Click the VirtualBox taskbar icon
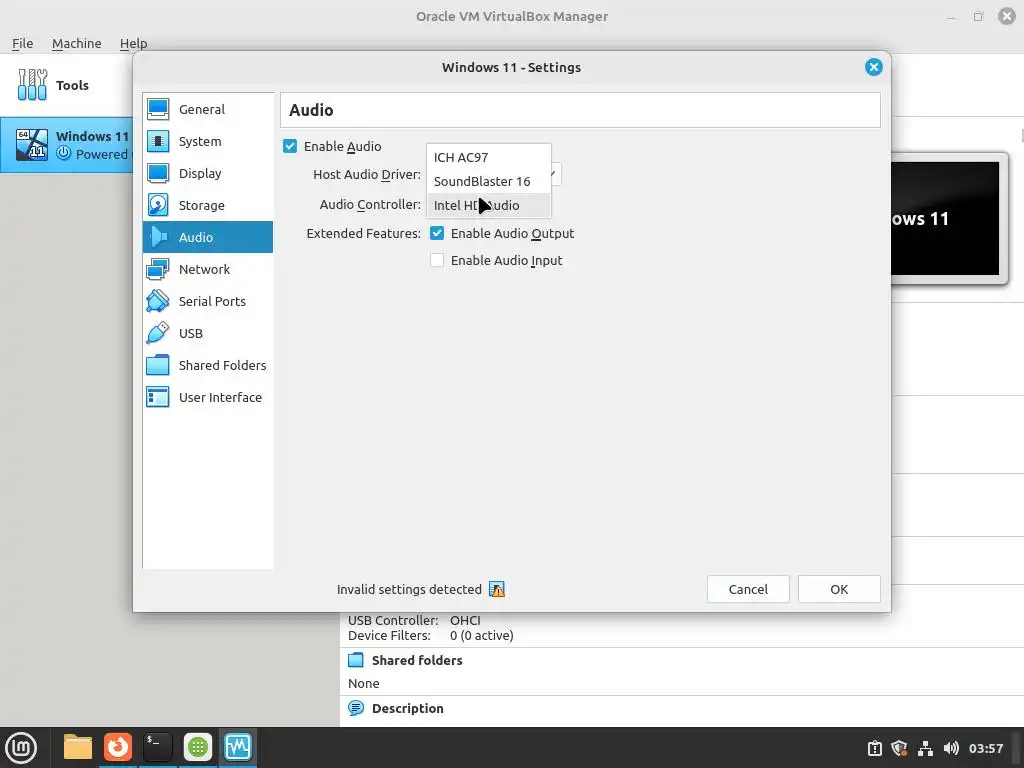 coord(237,747)
